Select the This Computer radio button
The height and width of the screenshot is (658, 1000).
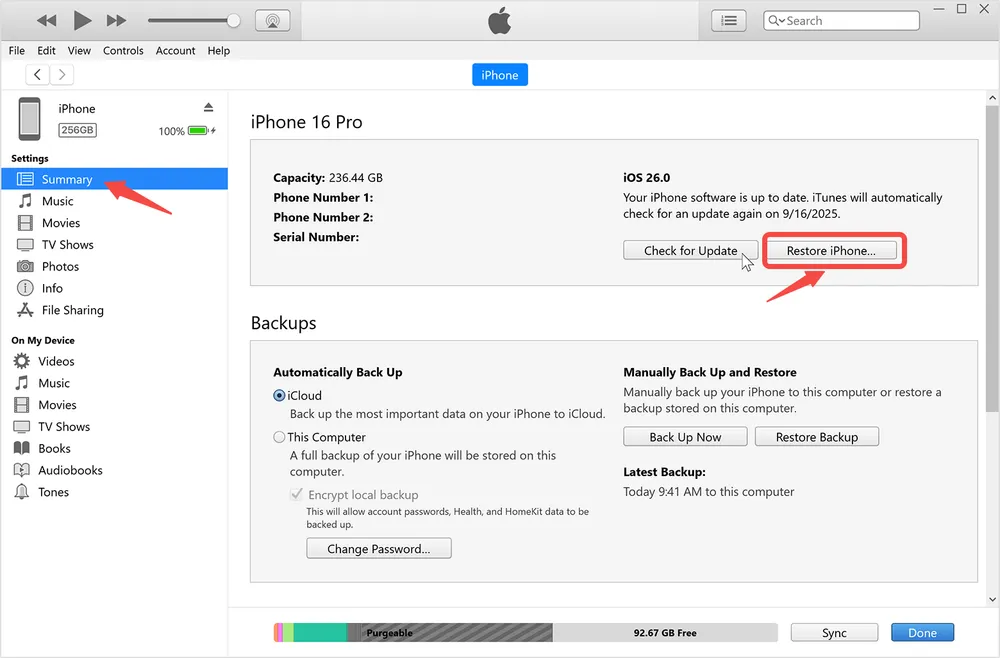(279, 437)
